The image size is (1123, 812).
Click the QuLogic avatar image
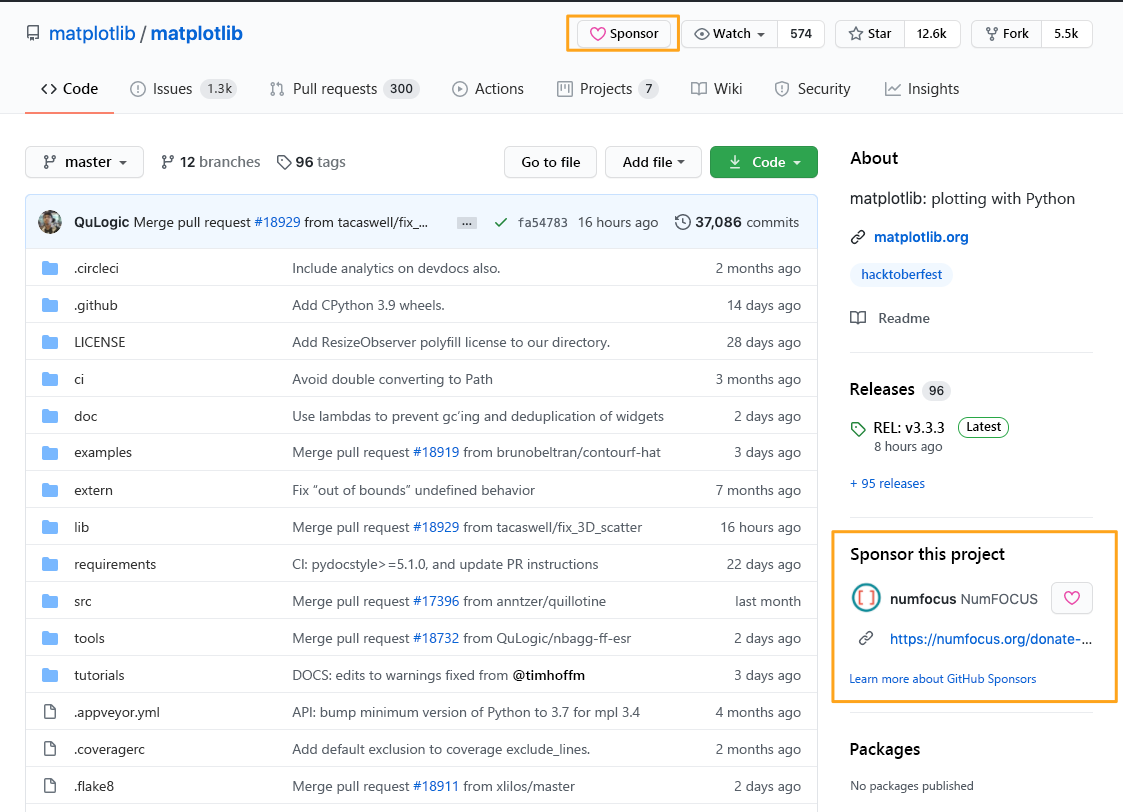(50, 222)
